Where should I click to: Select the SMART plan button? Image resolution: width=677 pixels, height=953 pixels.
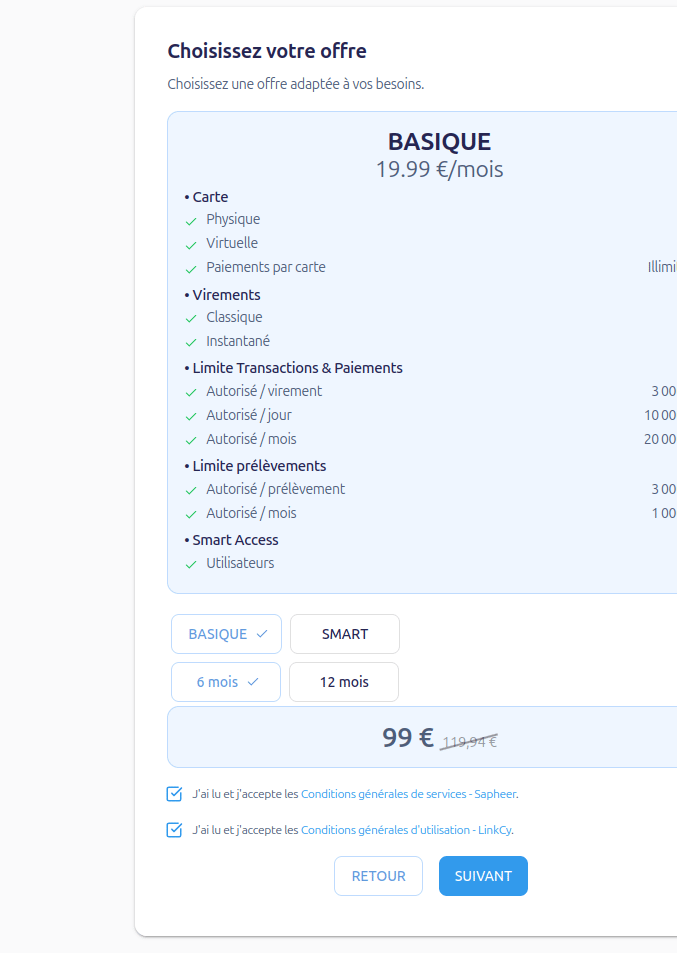[345, 634]
